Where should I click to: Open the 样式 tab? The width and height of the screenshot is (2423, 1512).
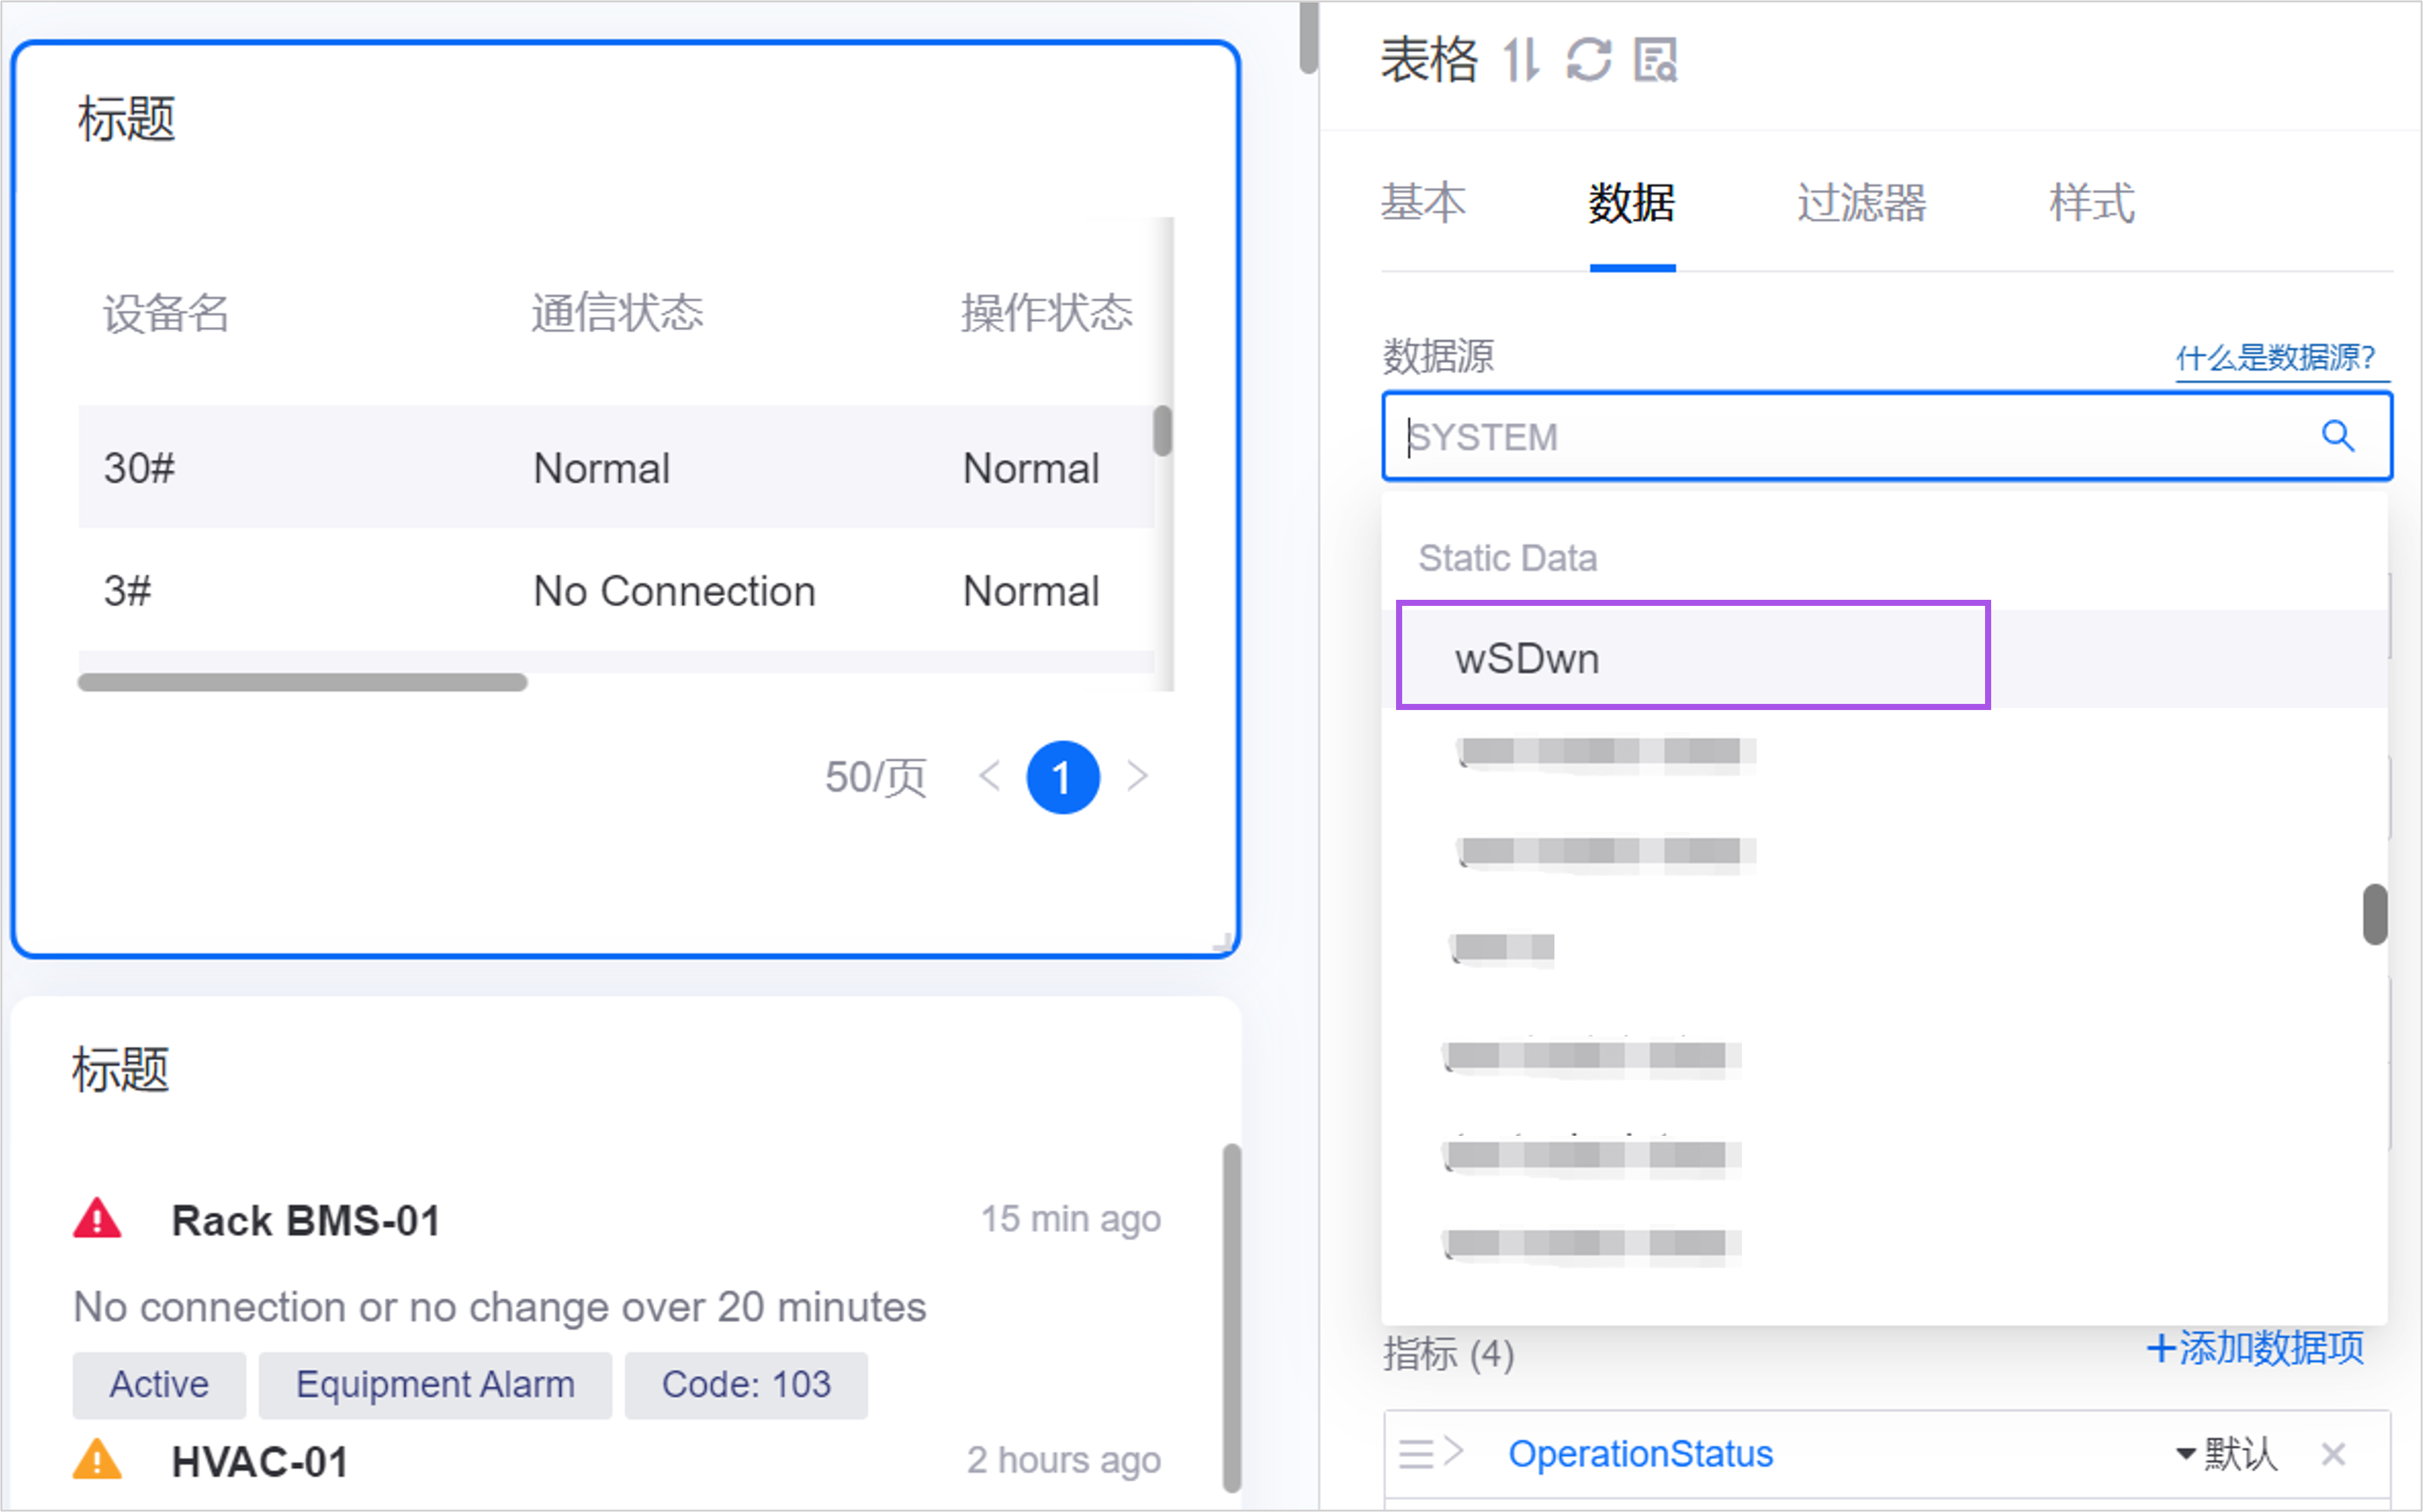point(2092,203)
